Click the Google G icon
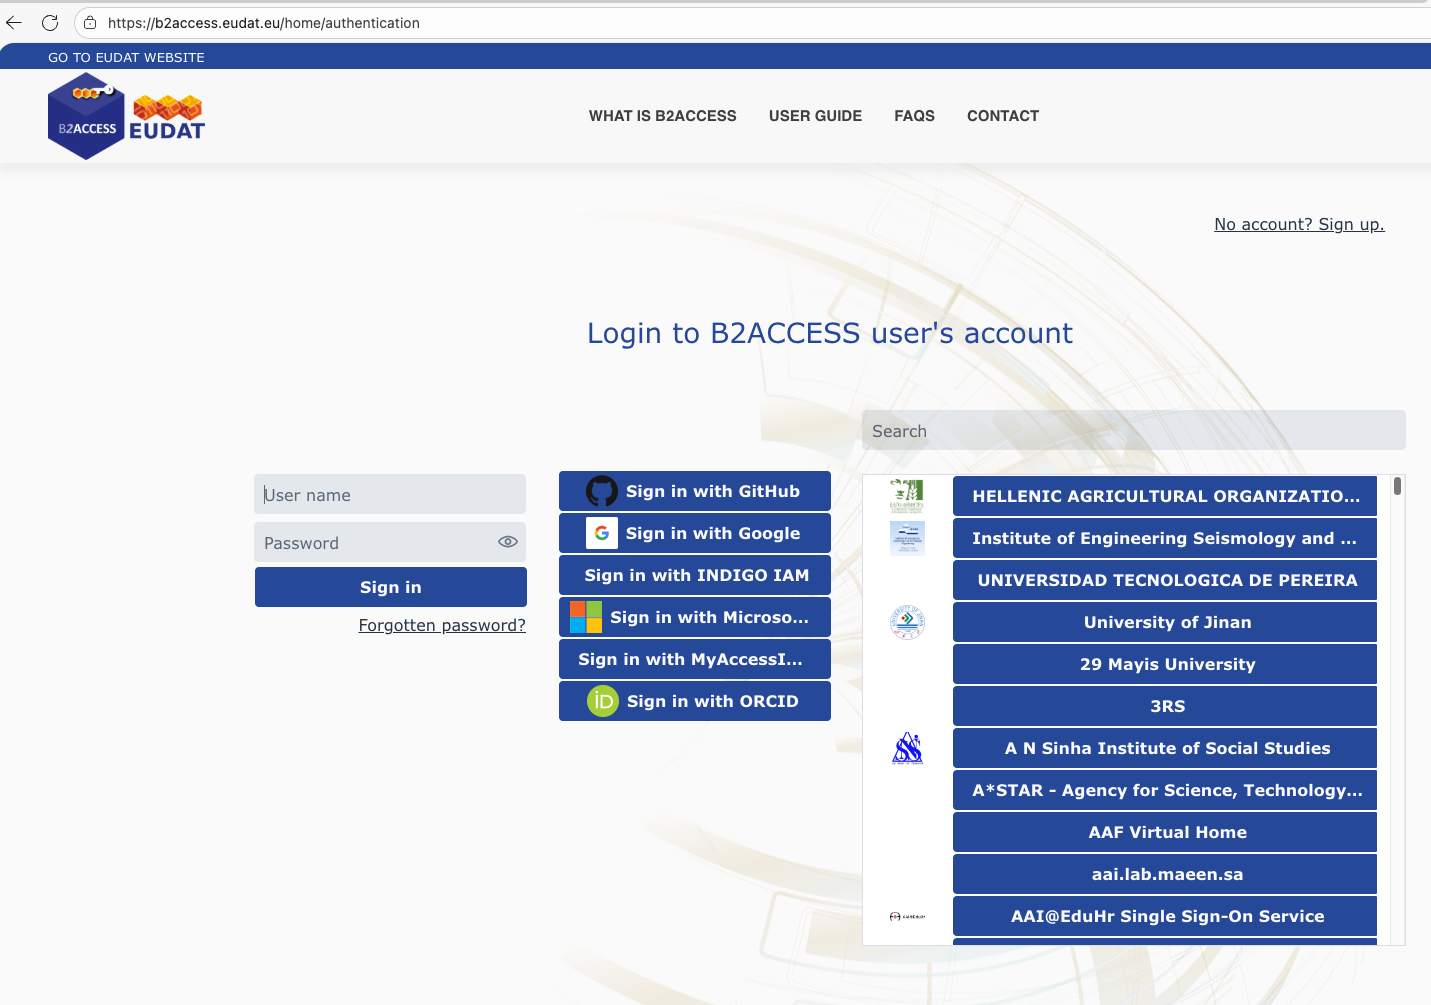 click(602, 533)
